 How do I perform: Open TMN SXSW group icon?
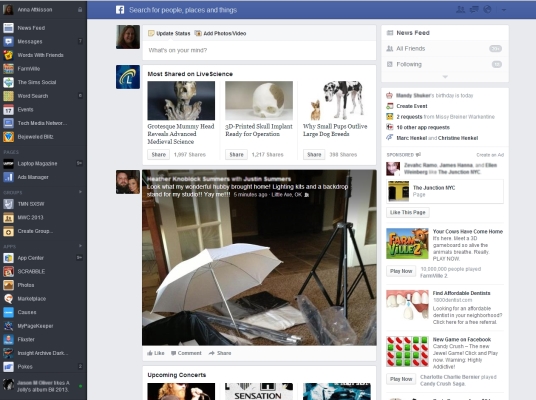coord(8,204)
